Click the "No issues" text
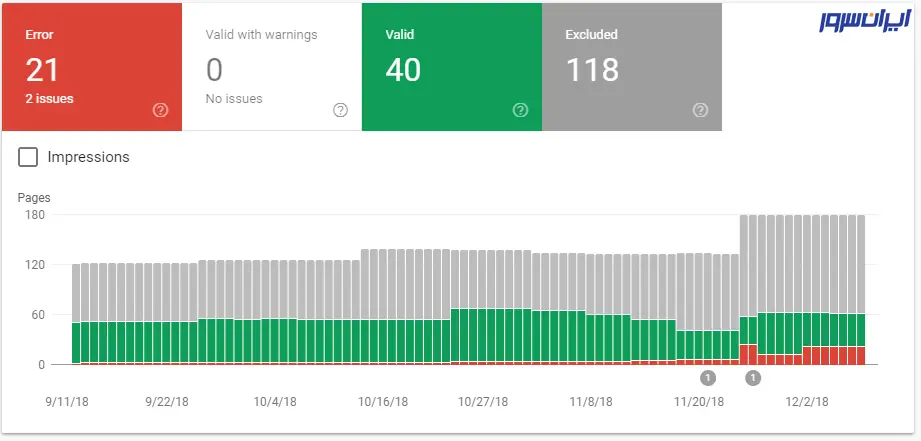This screenshot has height=441, width=921. [x=234, y=99]
